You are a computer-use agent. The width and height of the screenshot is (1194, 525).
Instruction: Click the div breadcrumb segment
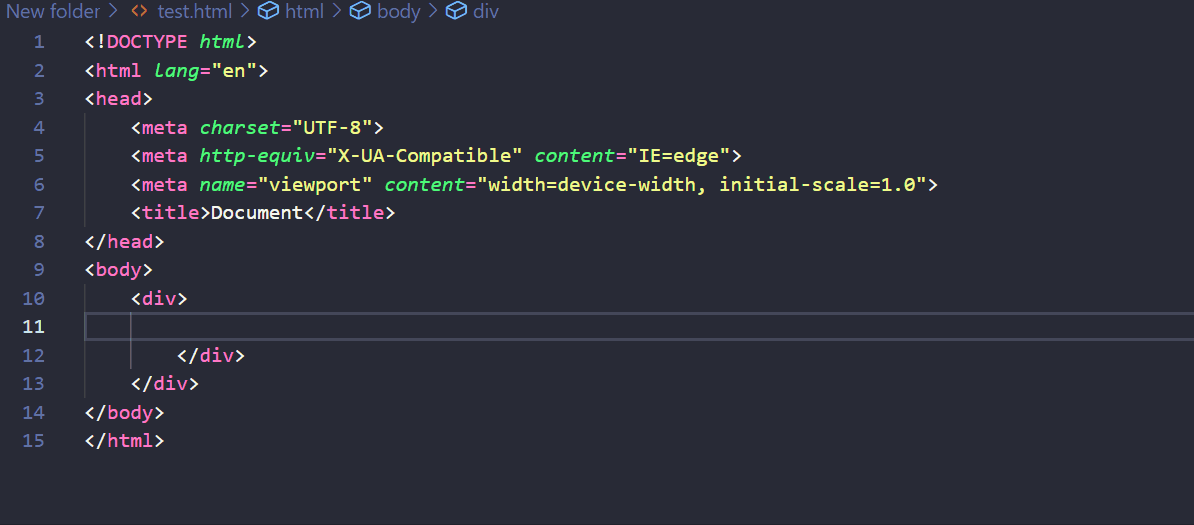coord(486,11)
